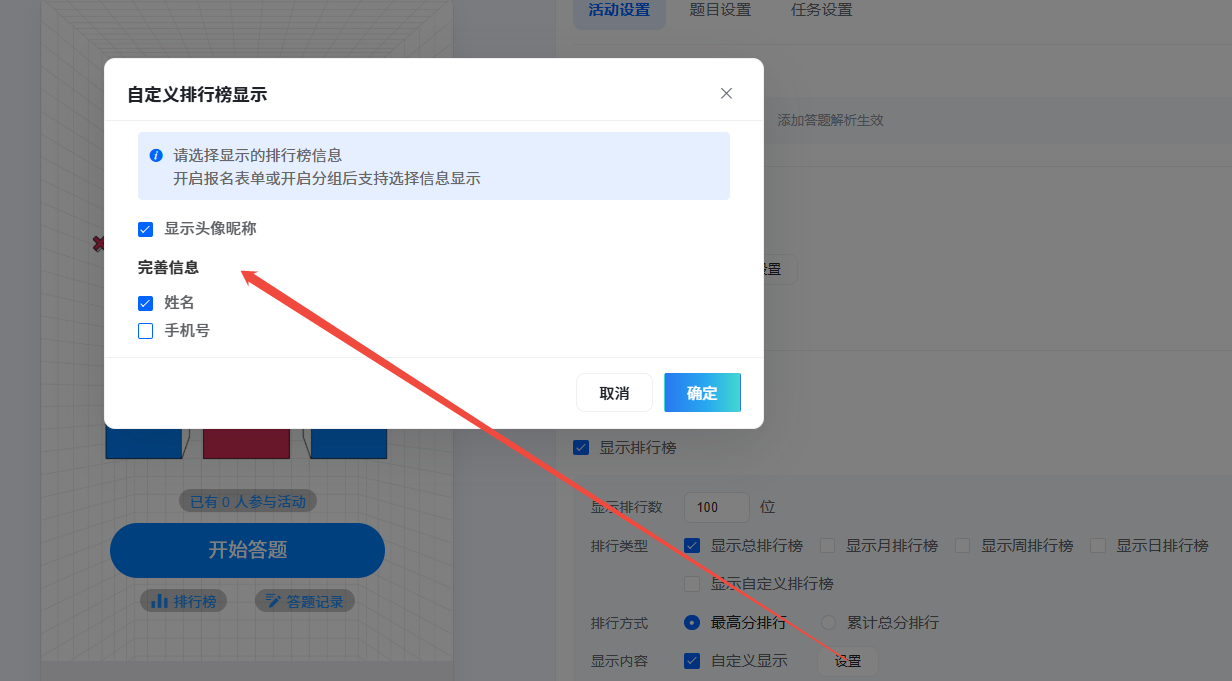
Task: Toggle 显示总排行榜 checkbox
Action: click(692, 546)
